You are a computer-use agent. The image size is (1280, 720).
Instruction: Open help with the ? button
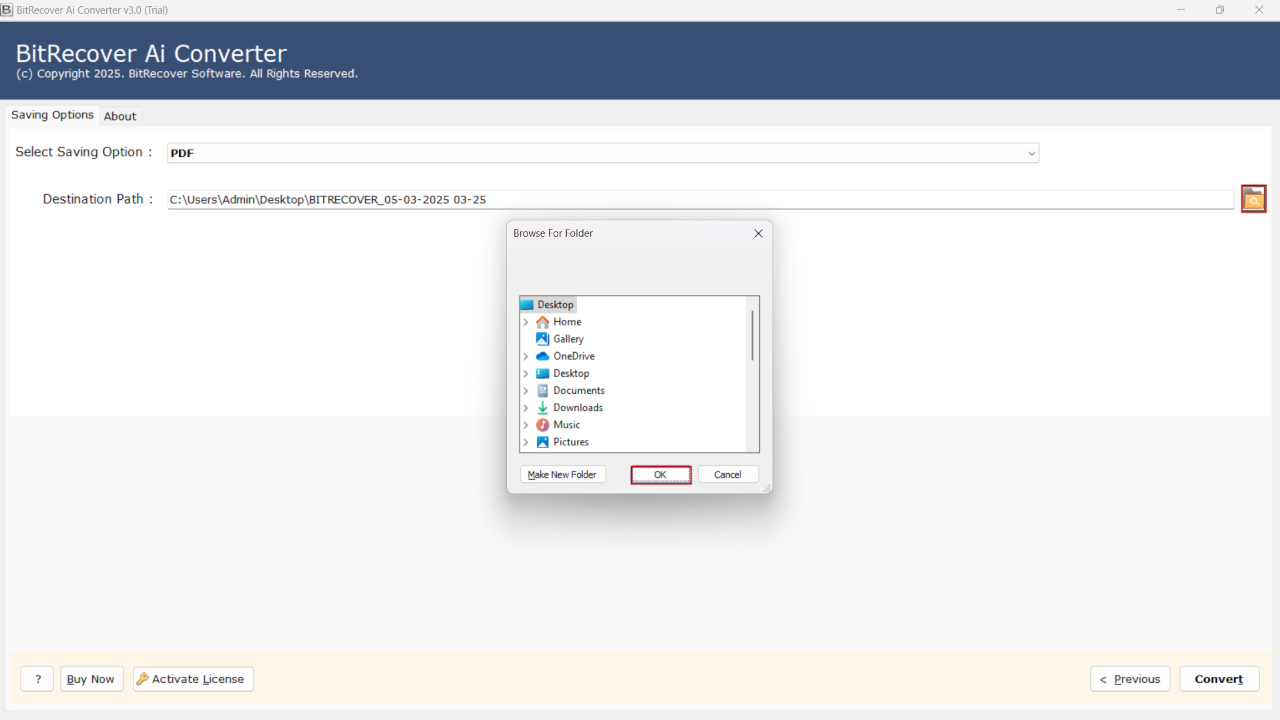pyautogui.click(x=37, y=679)
